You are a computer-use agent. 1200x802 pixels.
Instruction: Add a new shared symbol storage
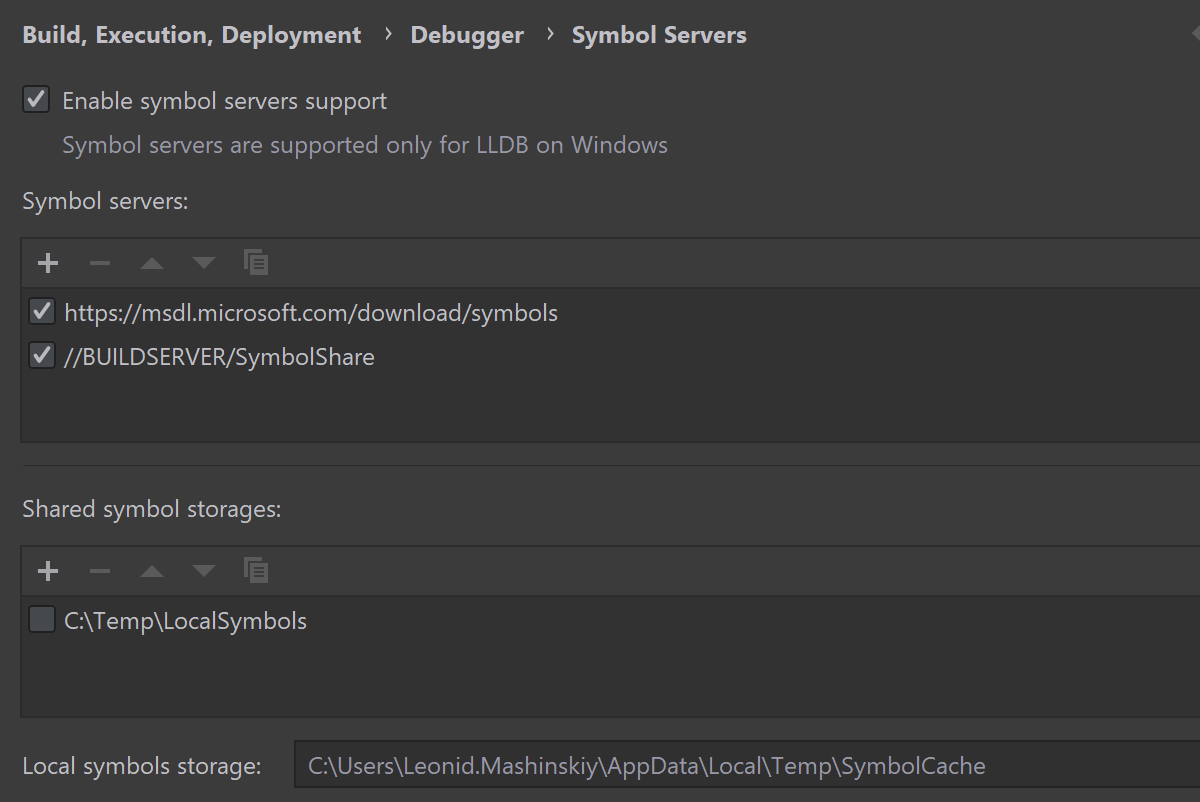tap(47, 571)
